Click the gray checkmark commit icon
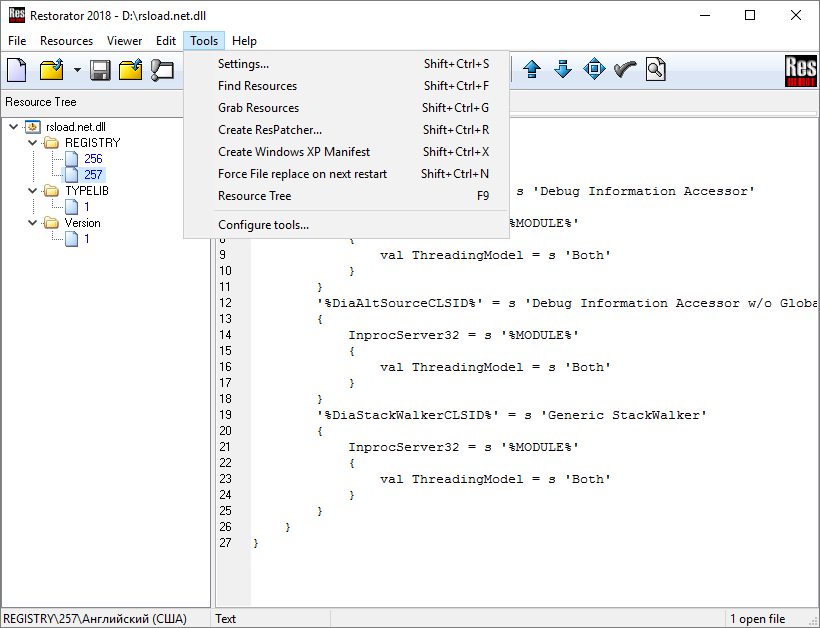Screen dimensions: 820x628 (625, 69)
